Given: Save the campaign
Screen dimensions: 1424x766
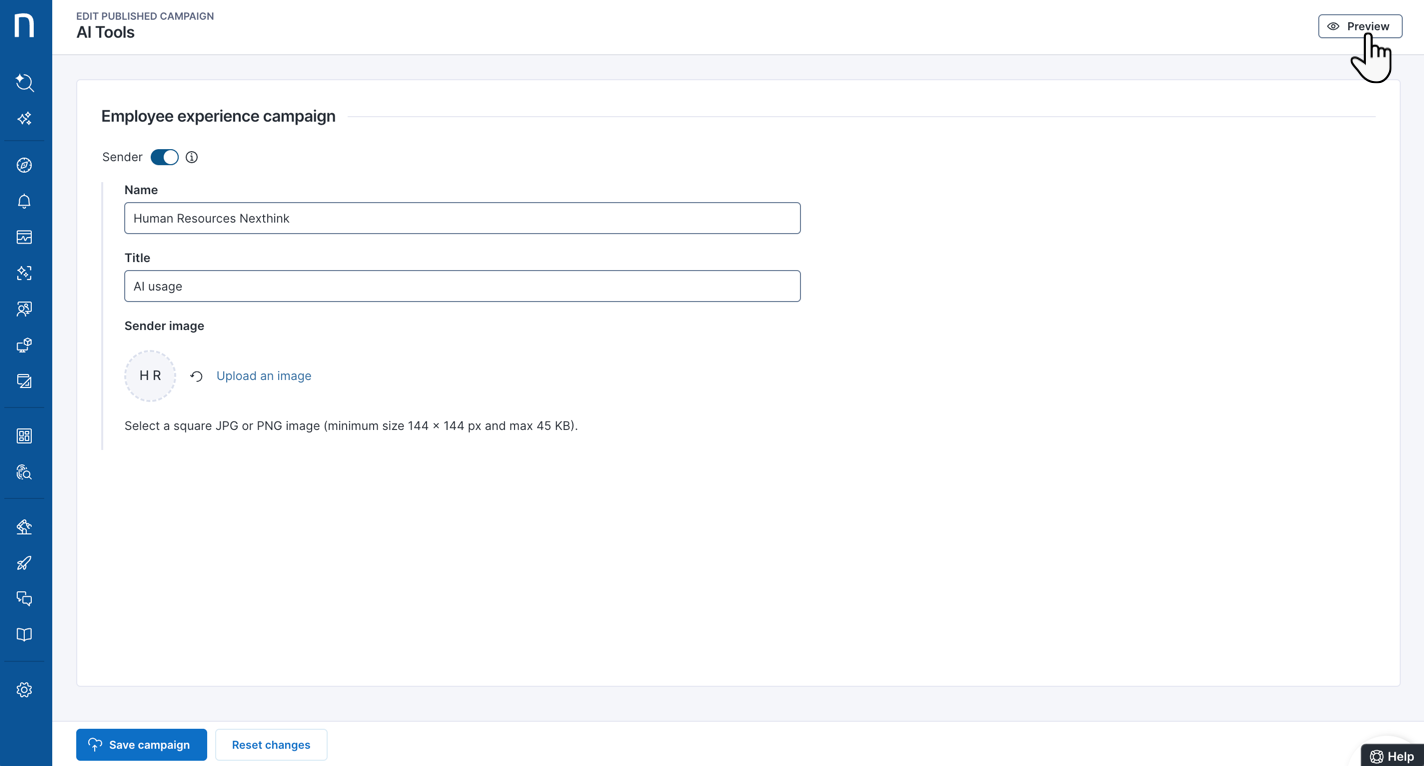Looking at the screenshot, I should (141, 745).
